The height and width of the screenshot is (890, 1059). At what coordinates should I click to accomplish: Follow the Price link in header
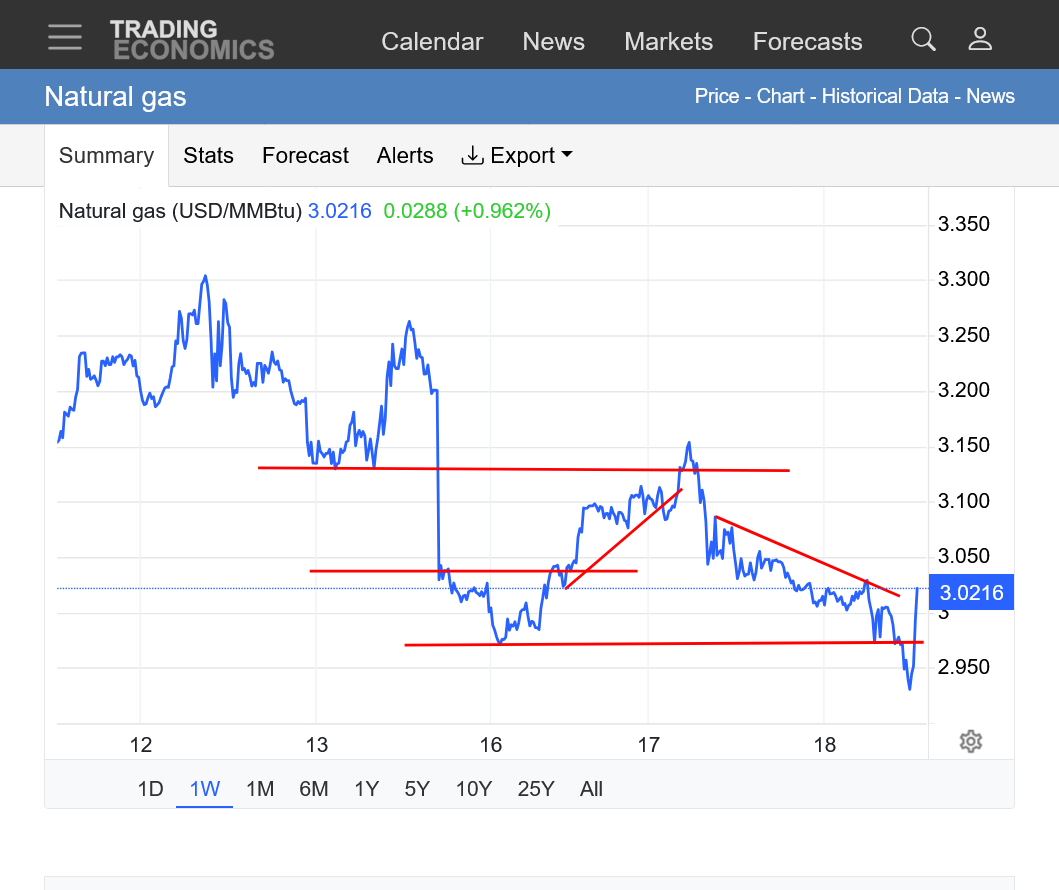click(716, 97)
